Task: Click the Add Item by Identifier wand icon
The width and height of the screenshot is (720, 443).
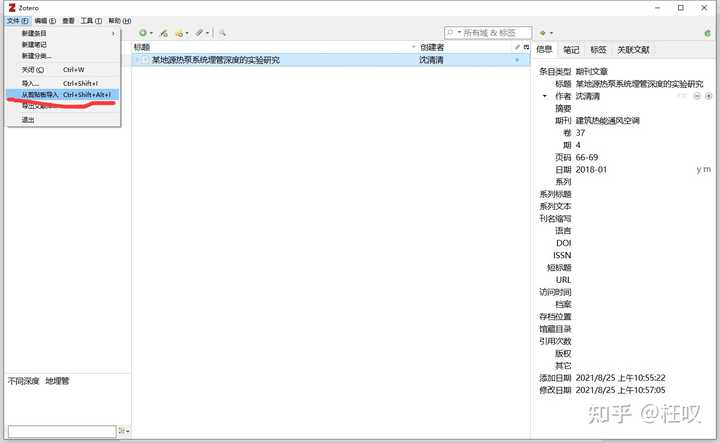Action: pos(163,33)
